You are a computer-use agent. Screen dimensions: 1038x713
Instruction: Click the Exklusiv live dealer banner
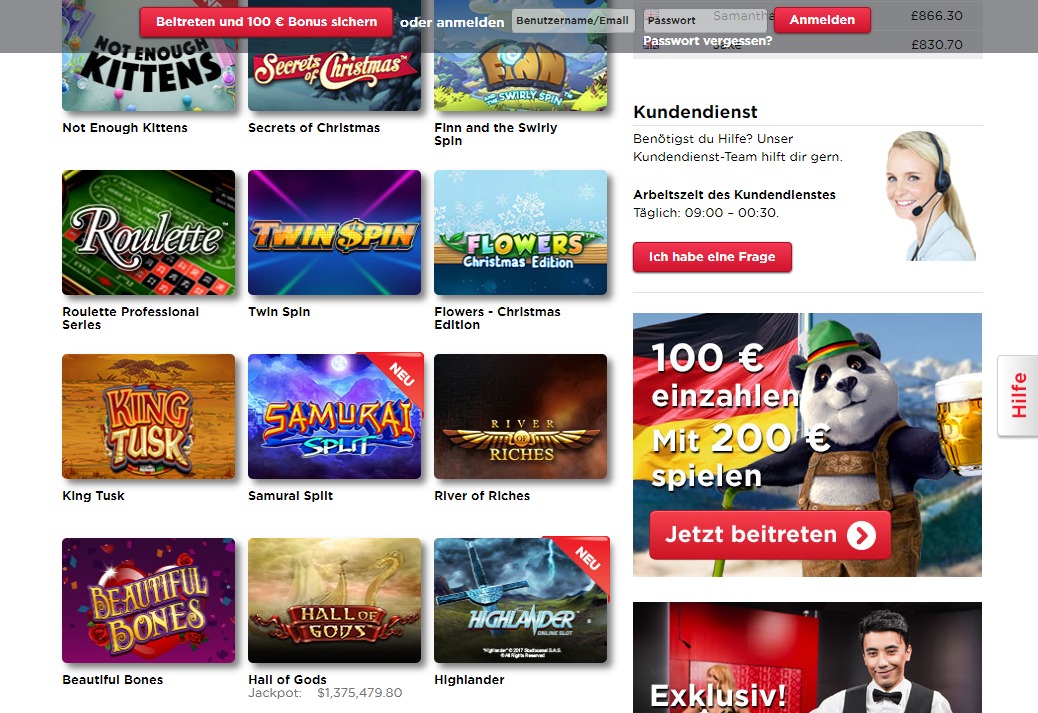[807, 657]
